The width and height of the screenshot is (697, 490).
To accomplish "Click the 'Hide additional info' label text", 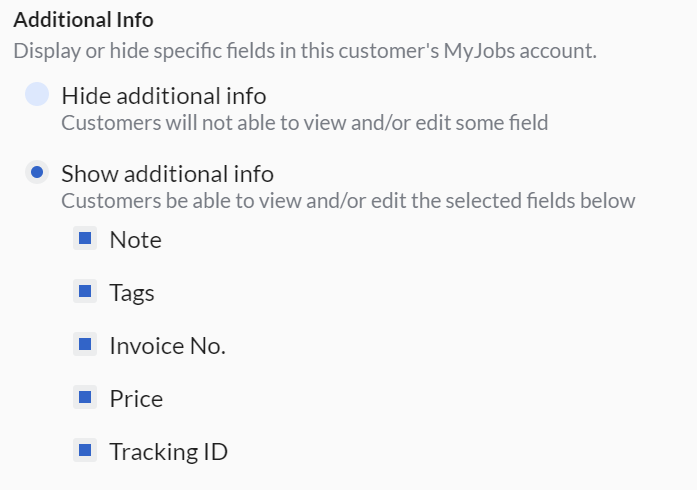I will click(x=164, y=96).
